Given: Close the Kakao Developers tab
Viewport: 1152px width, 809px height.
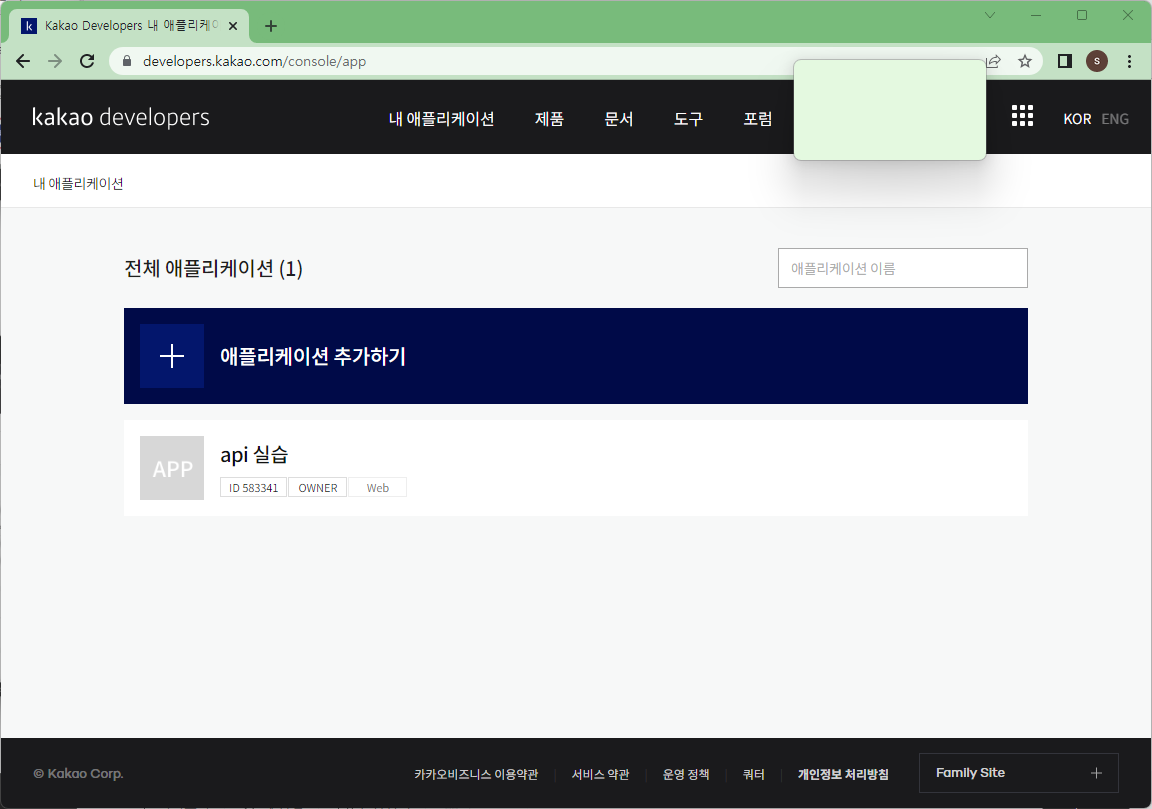Looking at the screenshot, I should (233, 26).
